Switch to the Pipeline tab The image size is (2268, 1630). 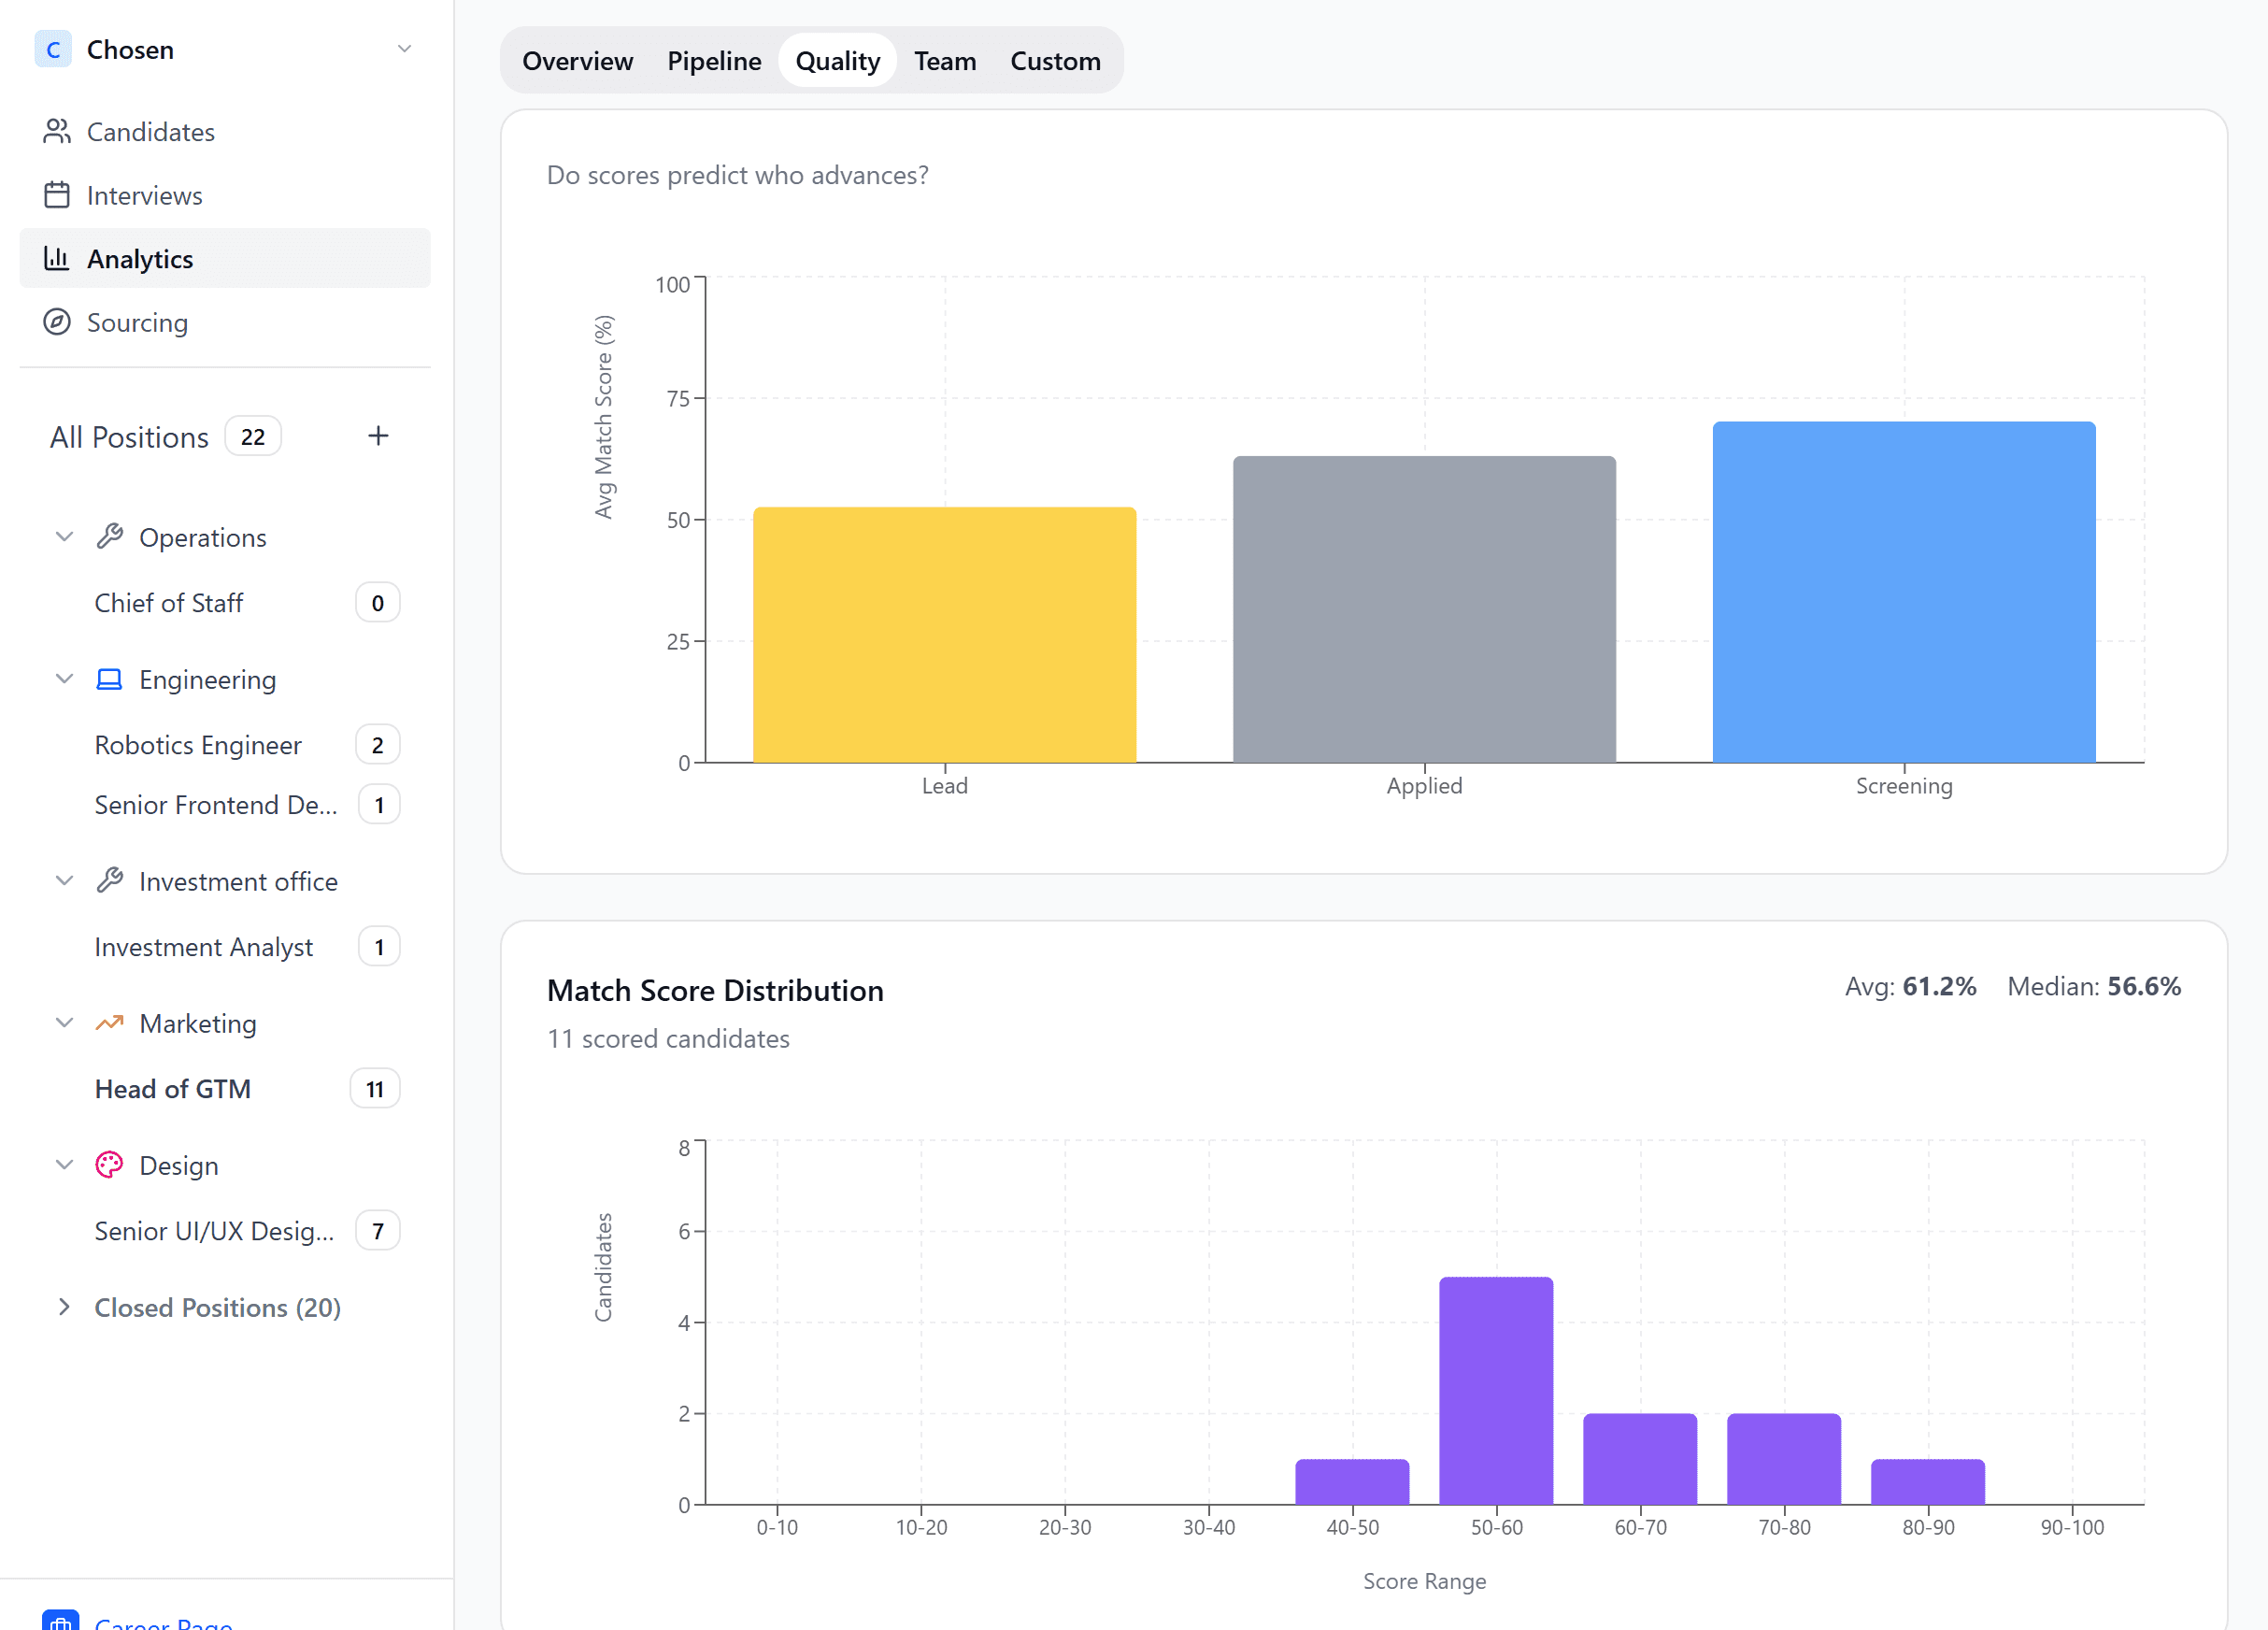[713, 60]
